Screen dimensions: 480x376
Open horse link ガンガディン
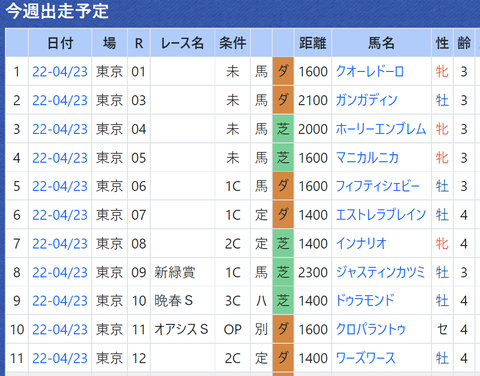(x=366, y=100)
